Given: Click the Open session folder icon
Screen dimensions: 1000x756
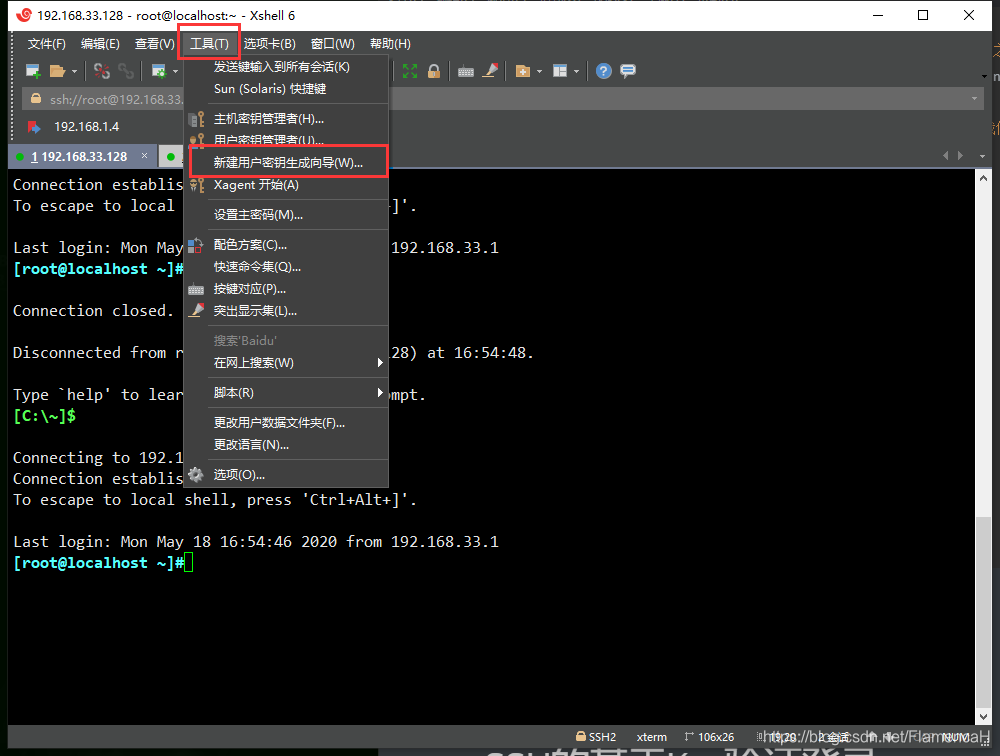Looking at the screenshot, I should (x=57, y=71).
